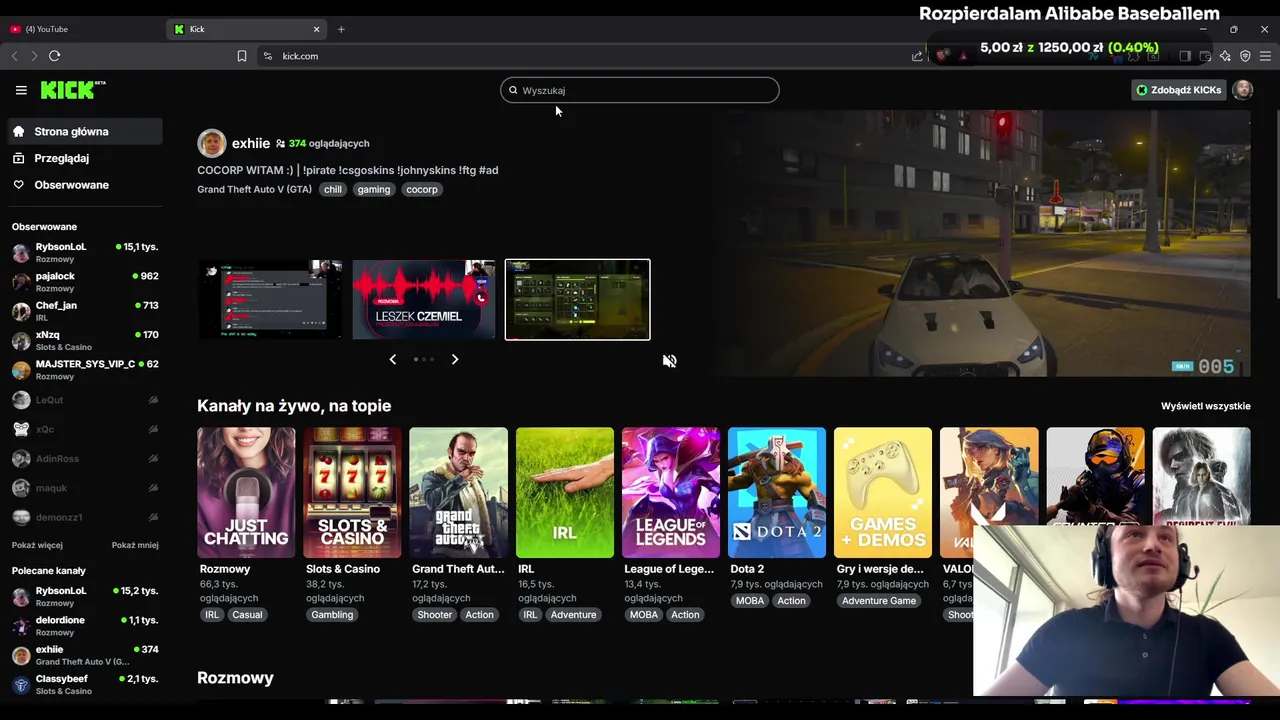Open Grand Theft Auto V (GTA) category link
The width and height of the screenshot is (1280, 720).
pyautogui.click(x=254, y=189)
